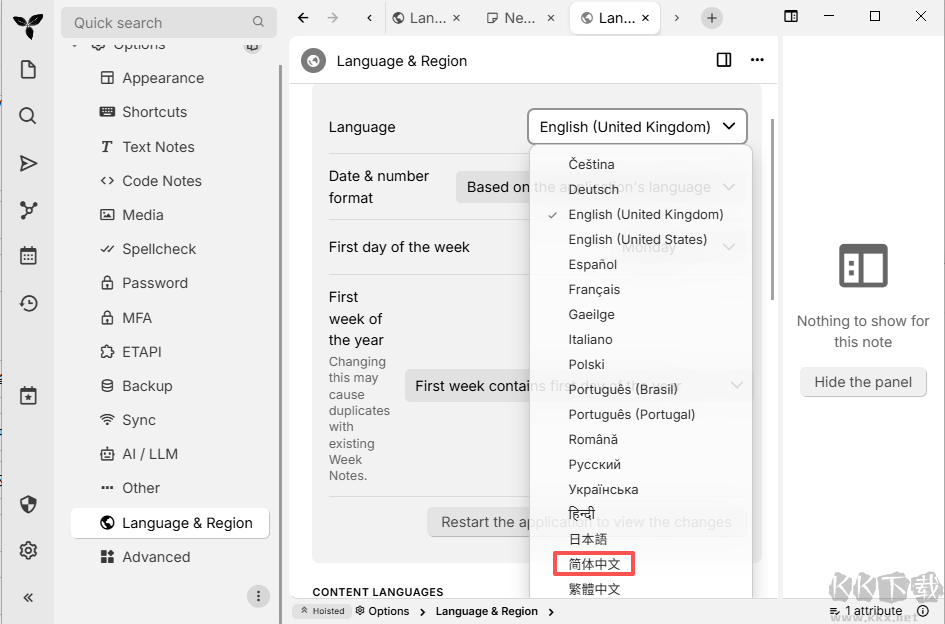Click the jump-to-note arrow icon
945x624 pixels.
tap(28, 163)
